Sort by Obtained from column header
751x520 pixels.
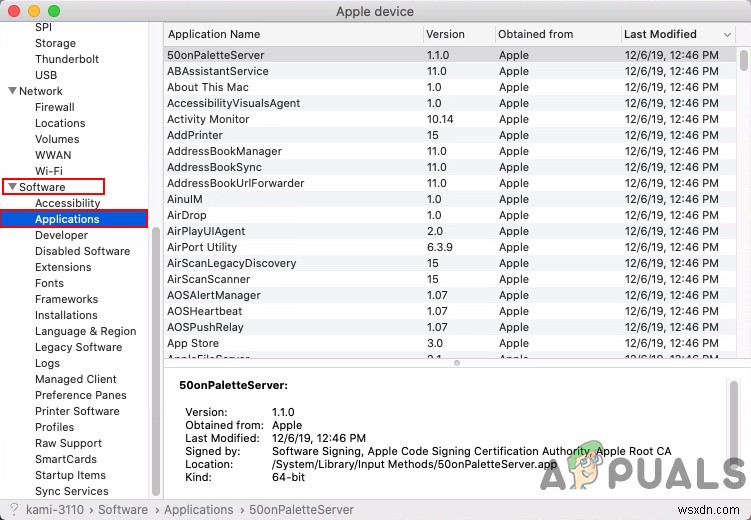(x=558, y=34)
